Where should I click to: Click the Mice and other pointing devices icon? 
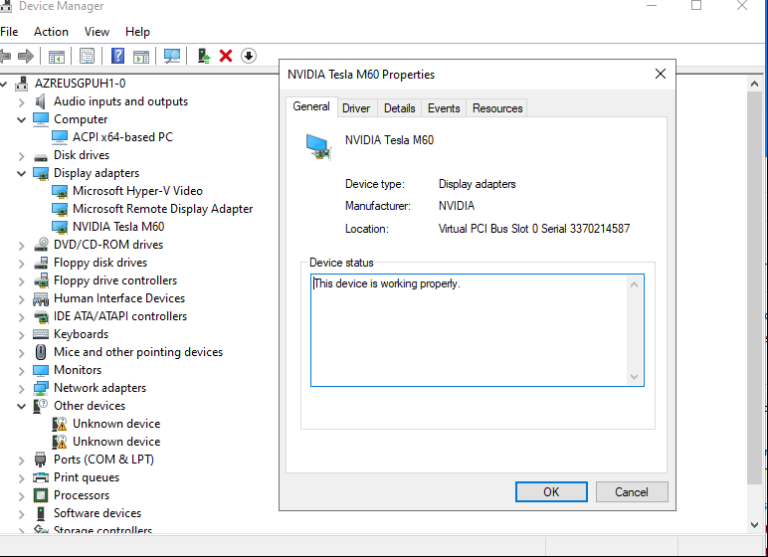pyautogui.click(x=41, y=352)
